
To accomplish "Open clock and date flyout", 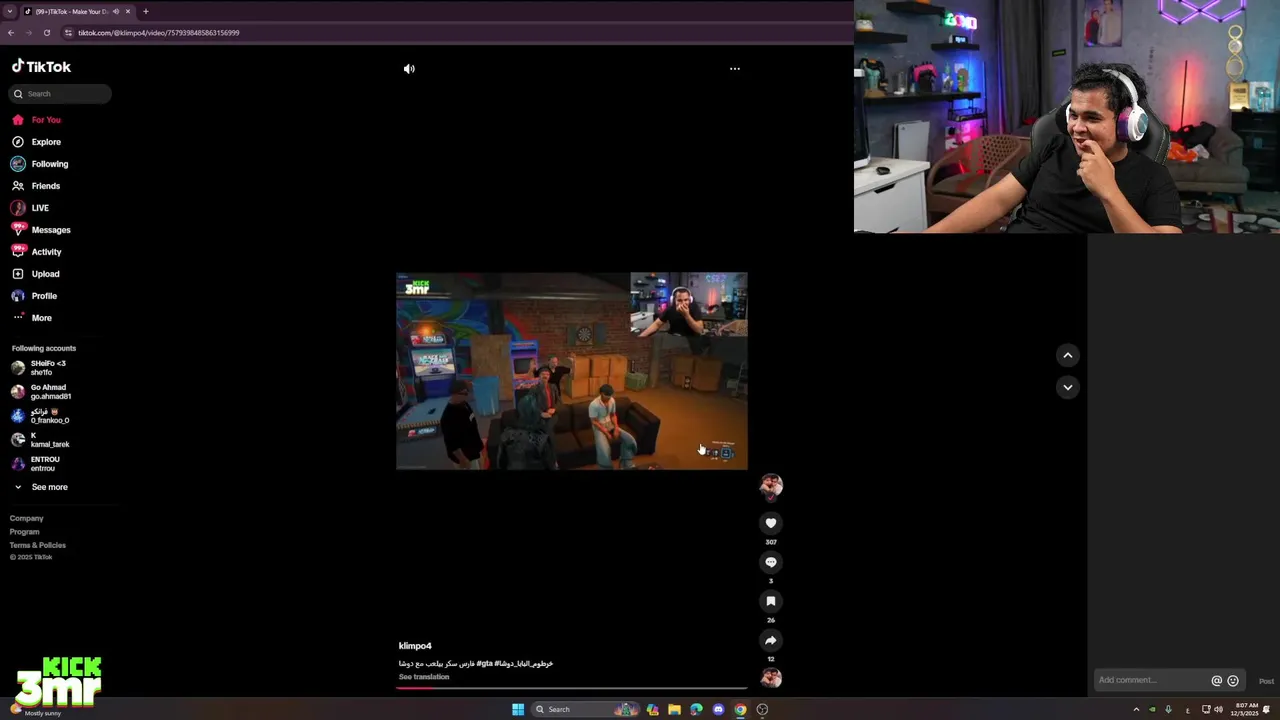I will click(x=1246, y=709).
